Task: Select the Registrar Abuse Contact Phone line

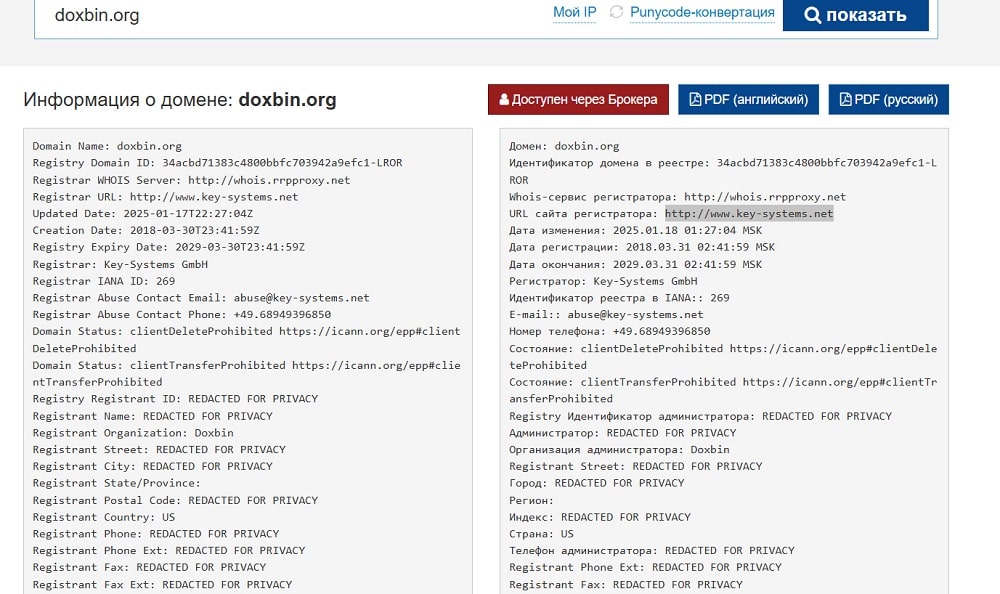Action: [182, 315]
